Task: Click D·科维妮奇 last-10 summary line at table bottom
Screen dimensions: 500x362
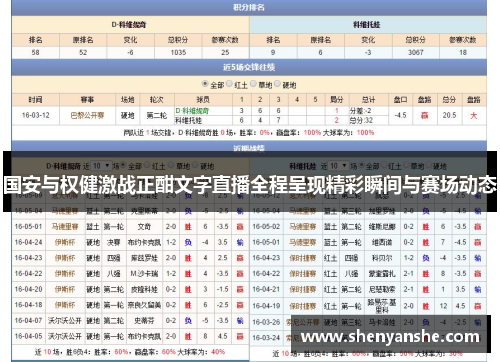Action: [x=130, y=352]
